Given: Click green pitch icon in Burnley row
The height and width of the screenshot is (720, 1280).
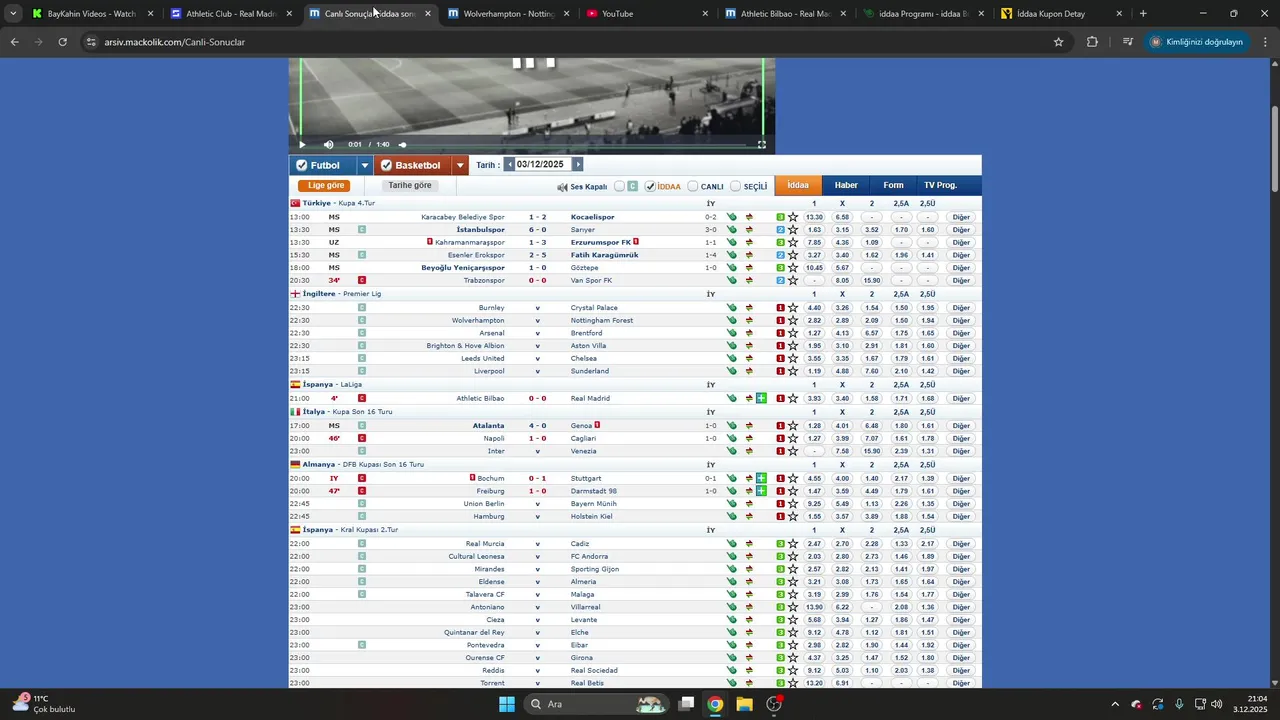Looking at the screenshot, I should pyautogui.click(x=732, y=308).
